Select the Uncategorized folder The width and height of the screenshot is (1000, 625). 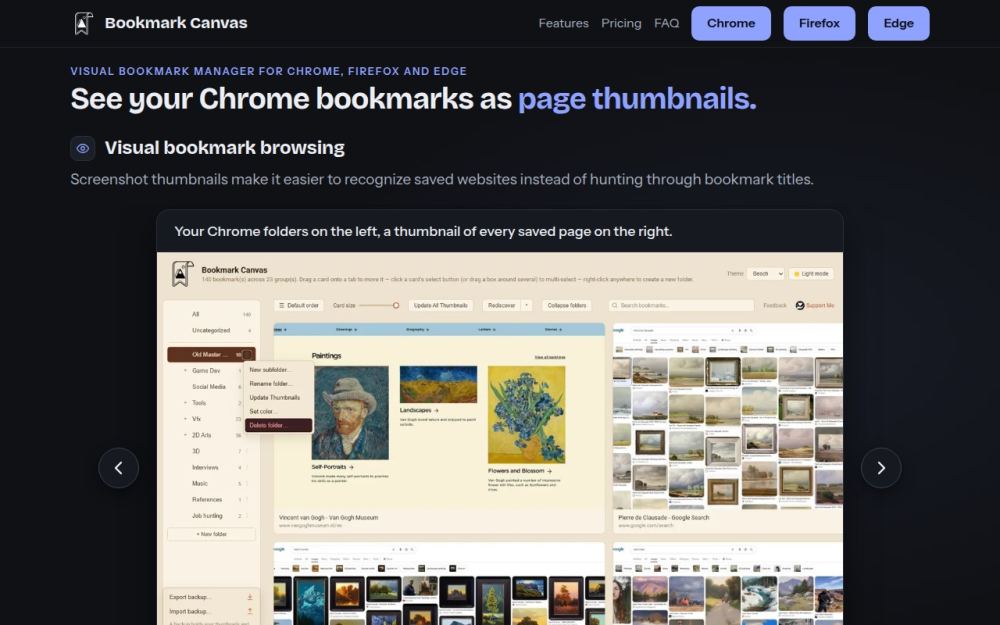point(211,330)
